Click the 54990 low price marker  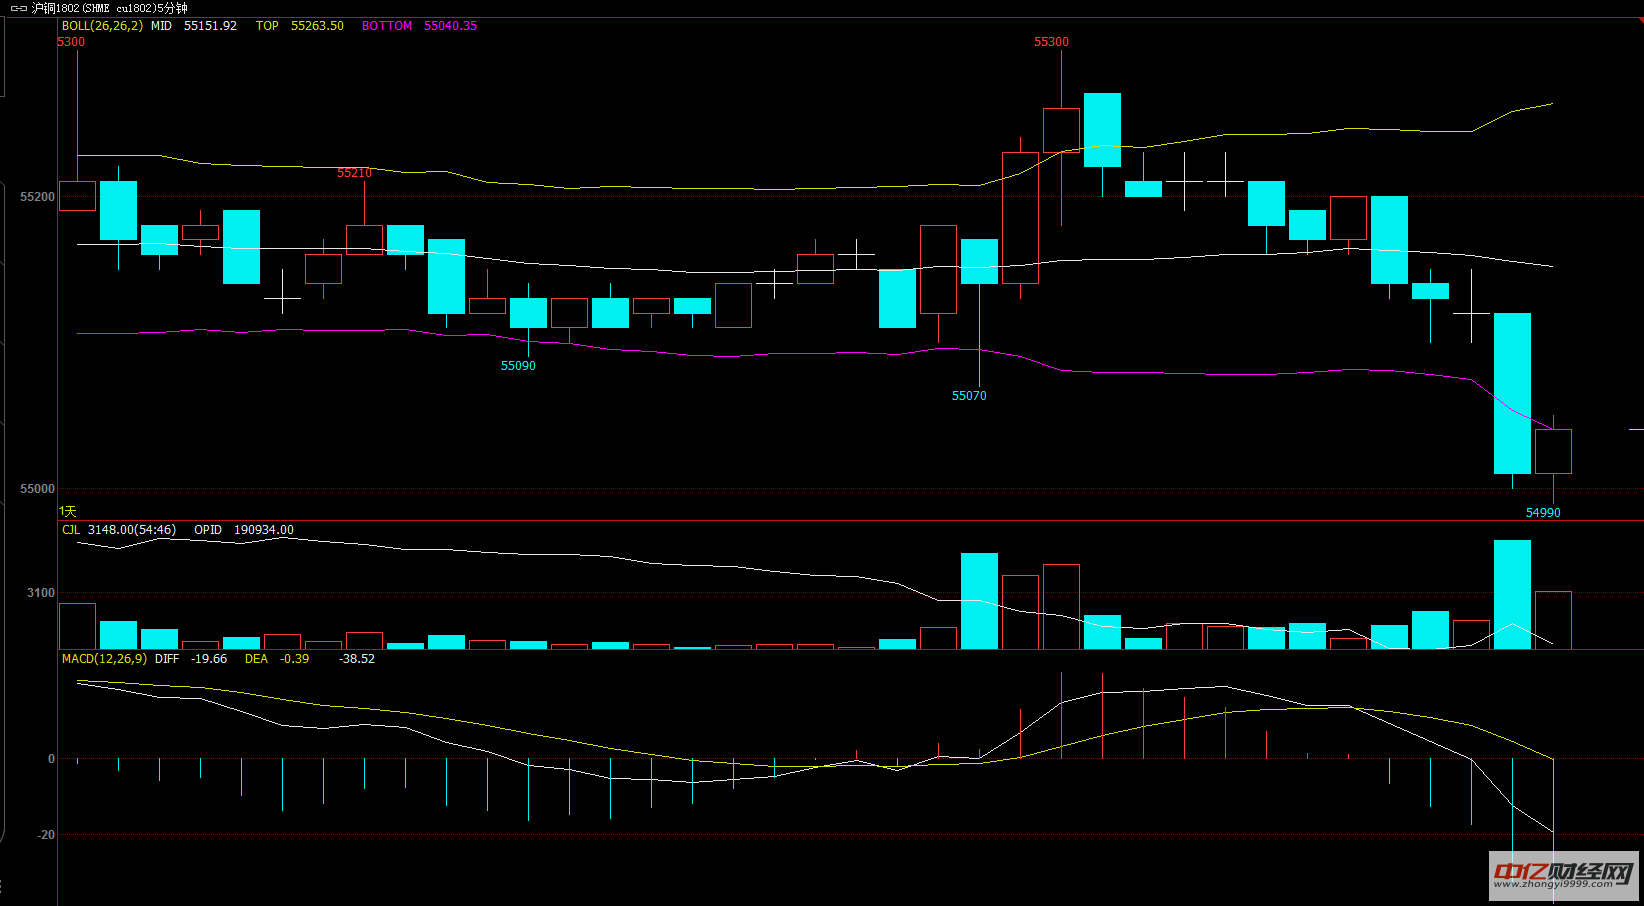[x=1543, y=513]
